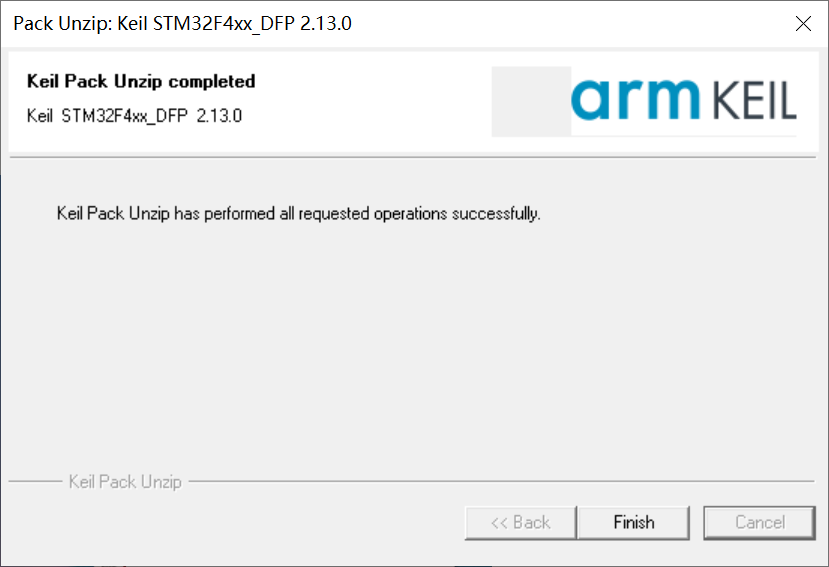
Task: Click the disabled << Back button
Action: click(x=520, y=522)
